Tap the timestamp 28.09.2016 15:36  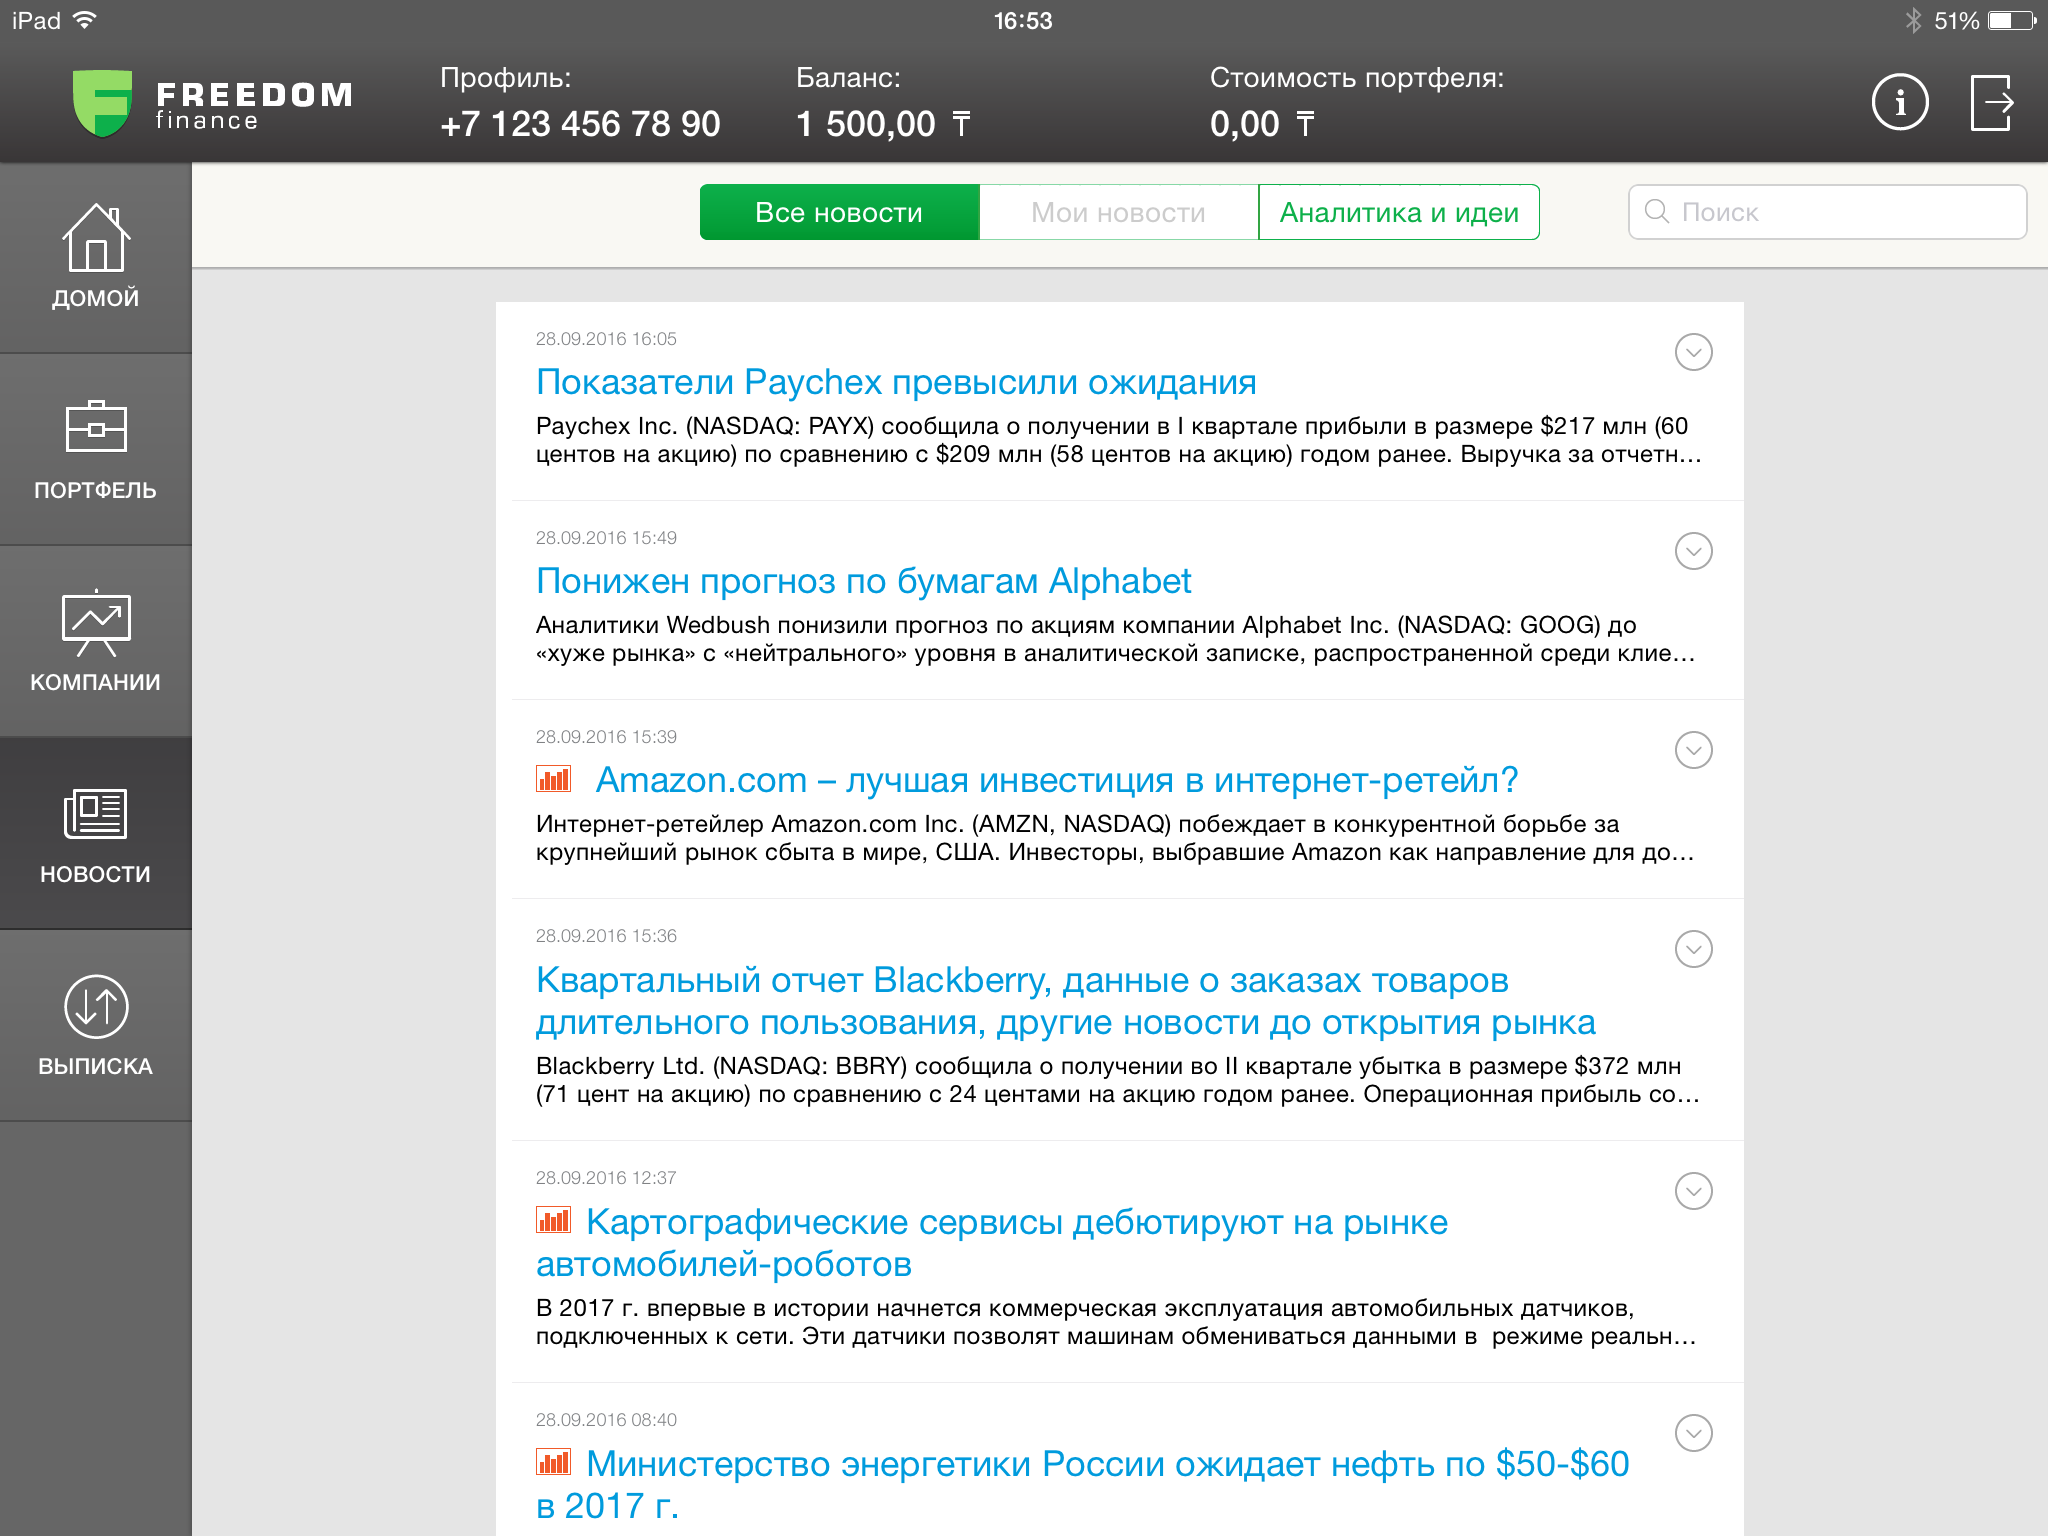click(x=606, y=936)
